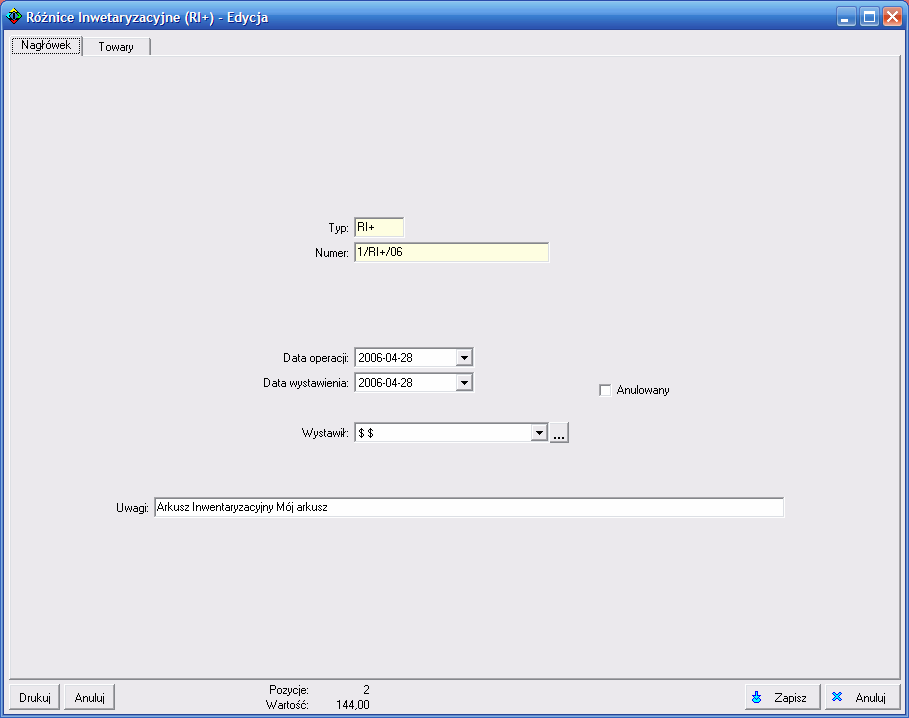Open the Data operacji date dropdown

464,358
